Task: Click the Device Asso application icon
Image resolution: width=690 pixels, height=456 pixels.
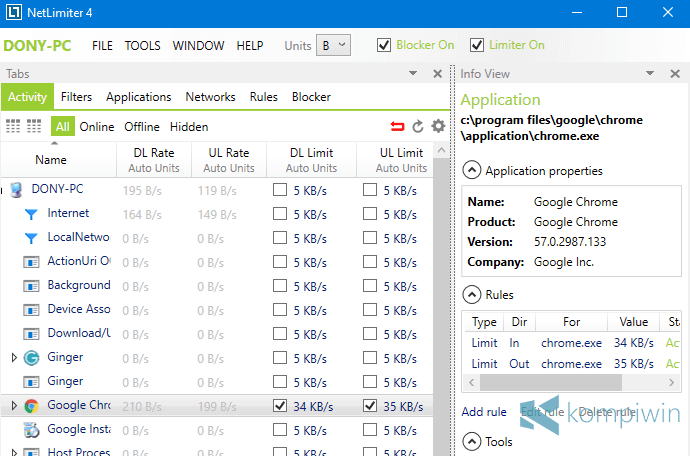Action: click(31, 310)
